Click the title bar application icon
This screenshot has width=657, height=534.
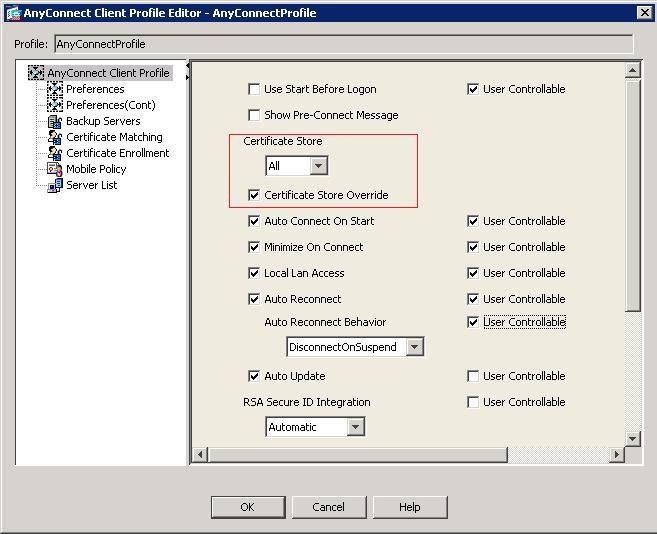click(13, 13)
